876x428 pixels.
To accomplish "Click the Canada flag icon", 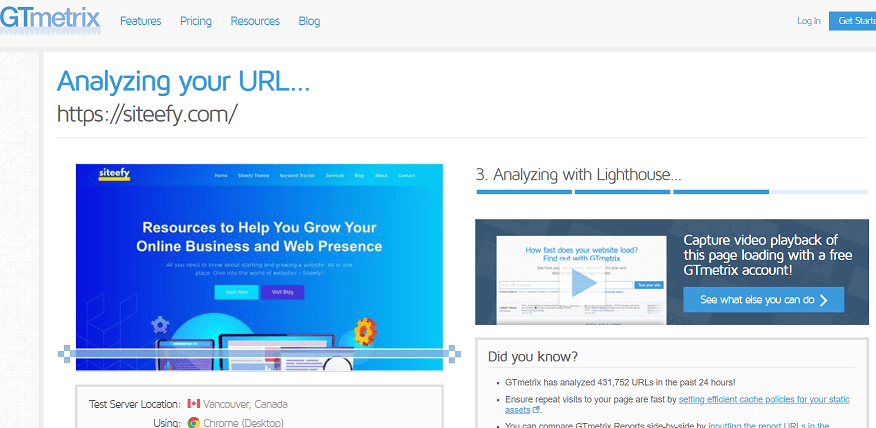I will [194, 403].
